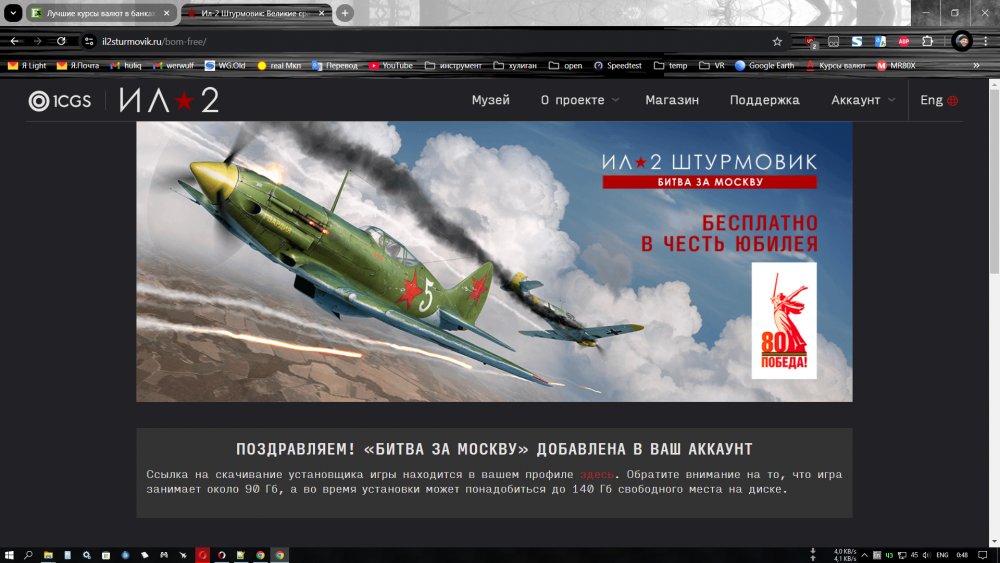
Task: Open the Google Earth bookmark
Action: (x=765, y=65)
